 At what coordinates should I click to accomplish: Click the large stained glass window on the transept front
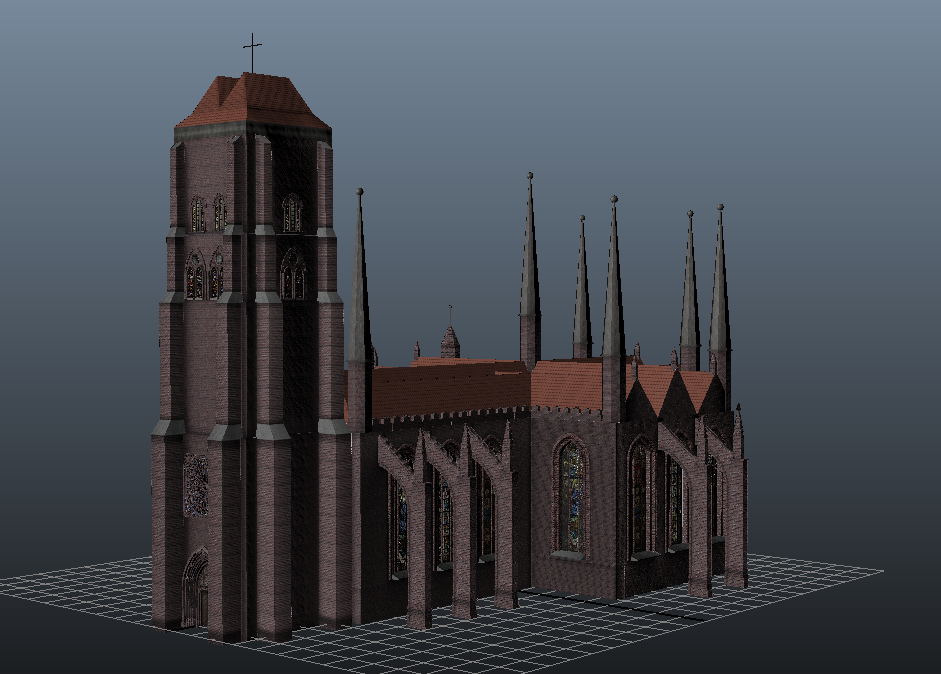[x=571, y=496]
